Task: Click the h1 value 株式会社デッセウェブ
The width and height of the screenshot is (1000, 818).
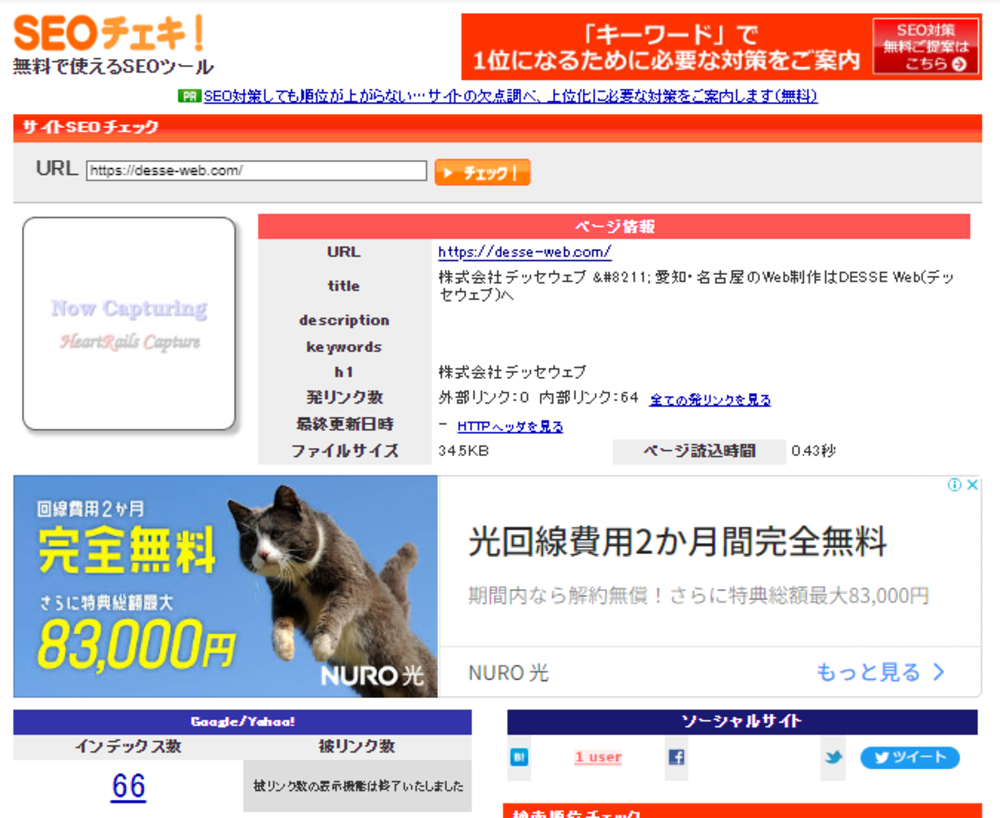Action: [x=512, y=372]
